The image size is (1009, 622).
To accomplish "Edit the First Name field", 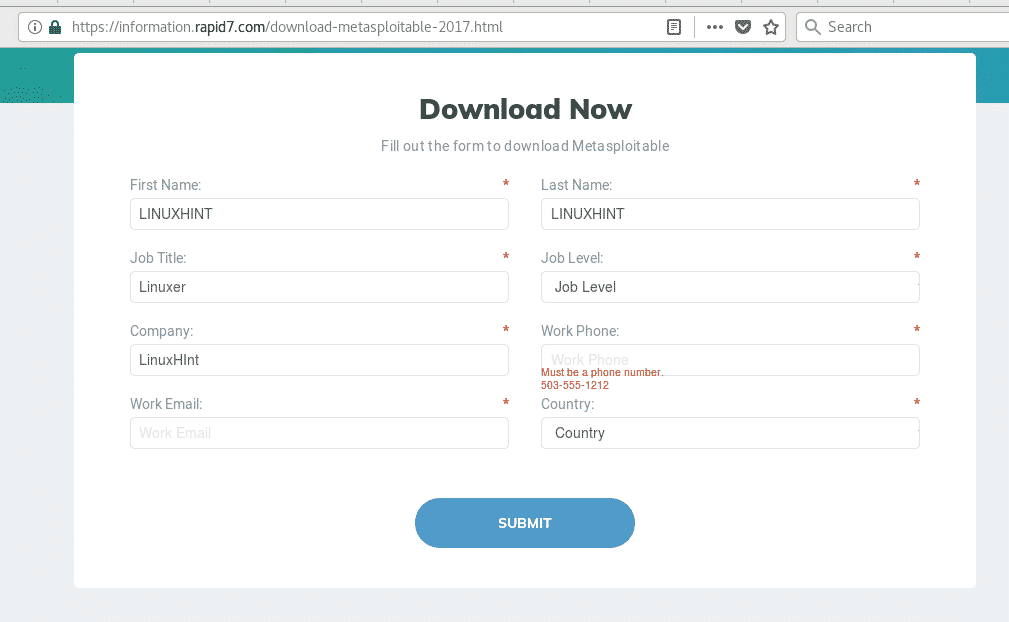I will point(319,214).
